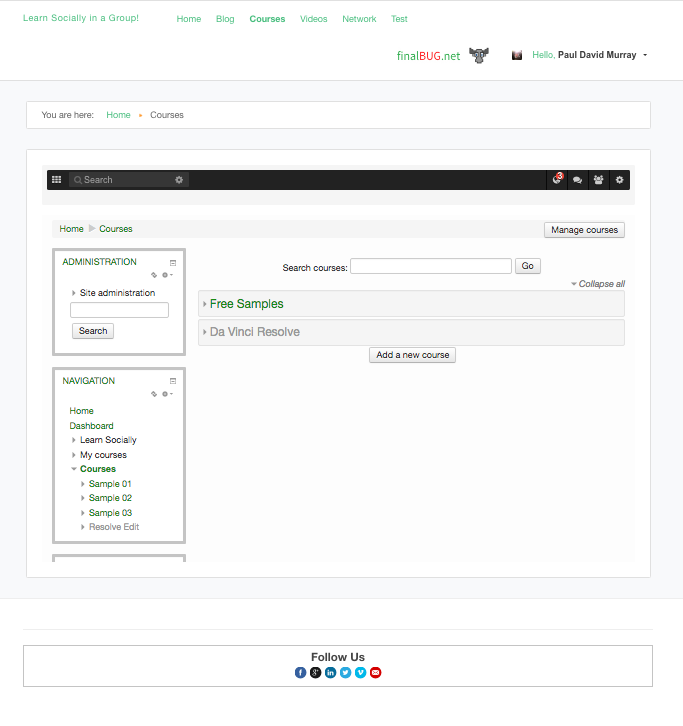Open the LinkedIn social icon
683x726 pixels.
click(330, 673)
